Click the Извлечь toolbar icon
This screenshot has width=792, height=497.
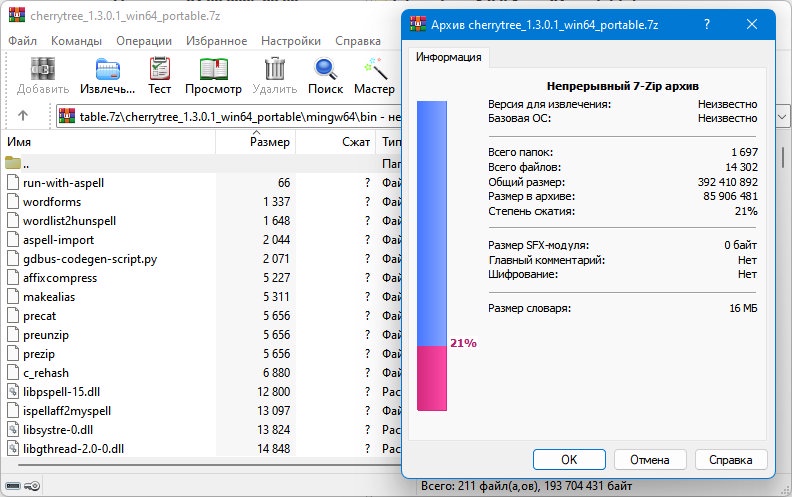coord(108,69)
